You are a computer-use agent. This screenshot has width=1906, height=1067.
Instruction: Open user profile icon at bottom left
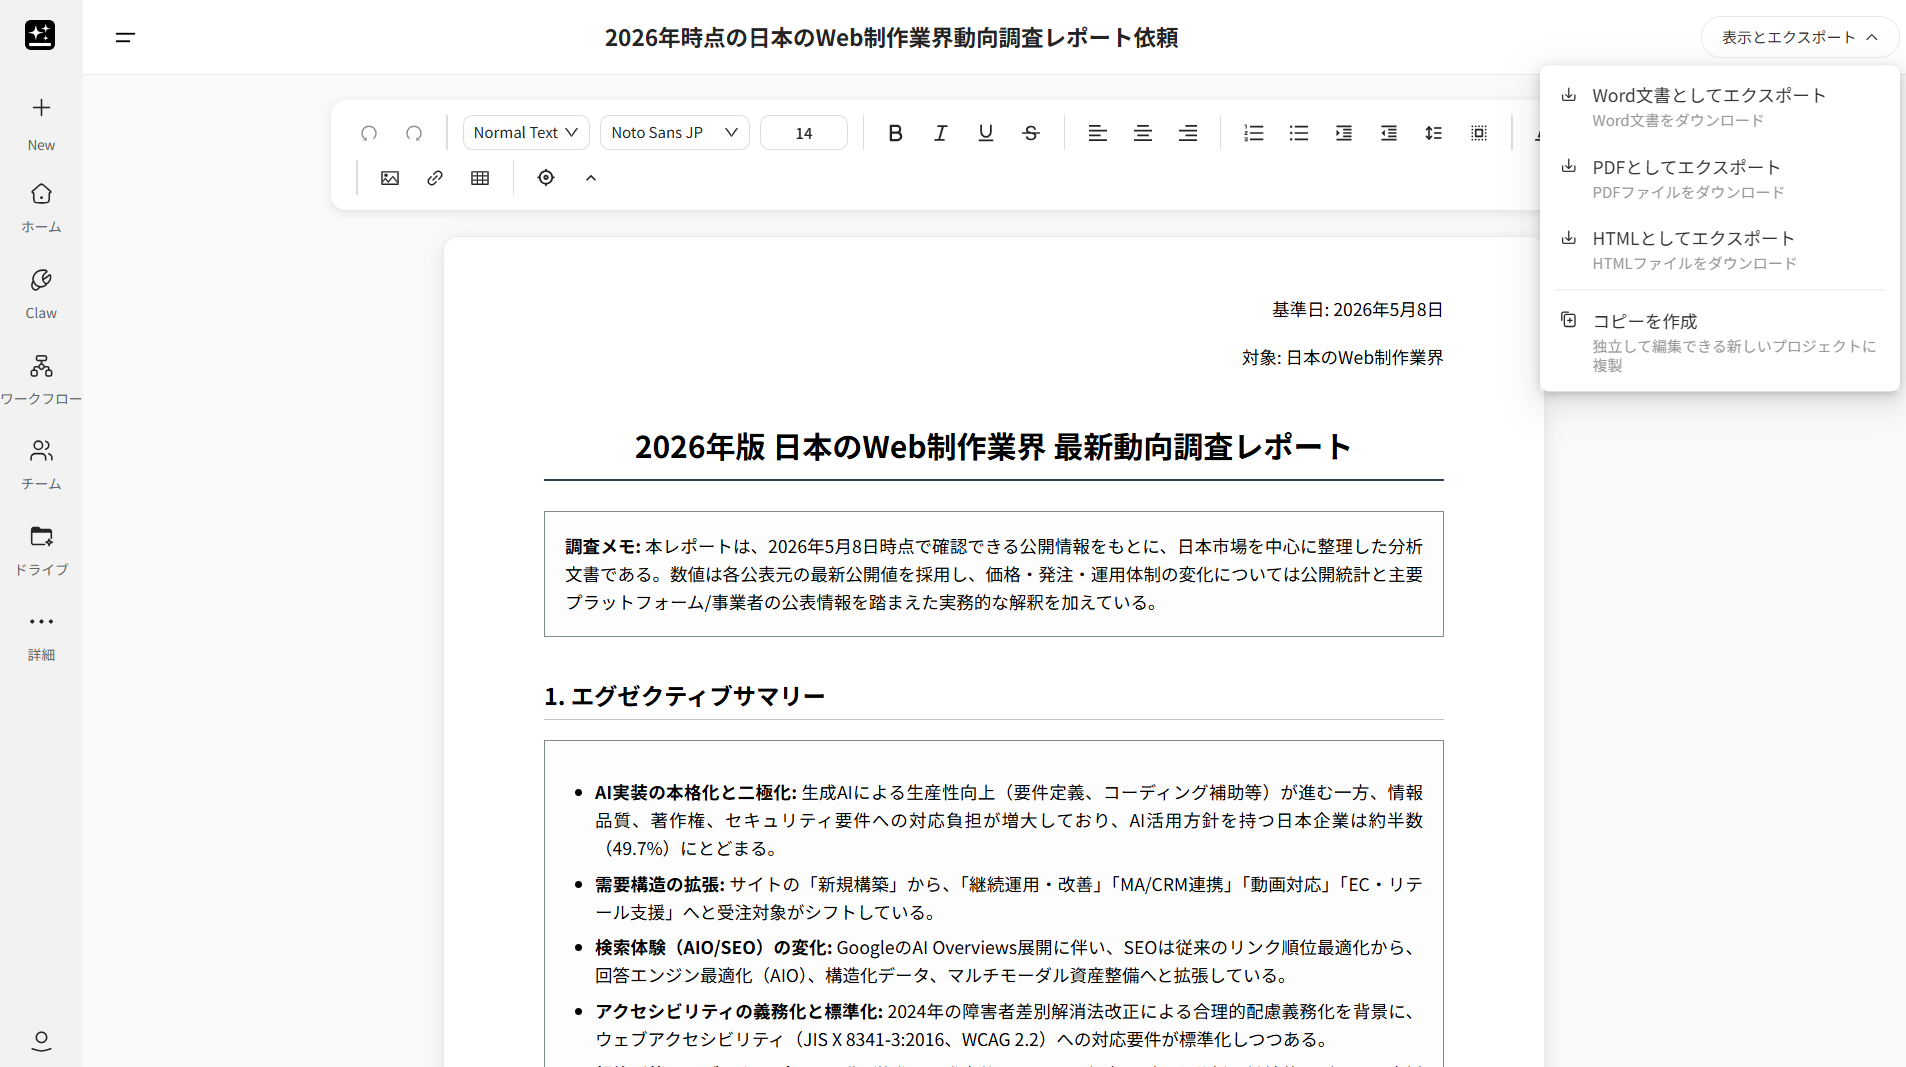(41, 1041)
